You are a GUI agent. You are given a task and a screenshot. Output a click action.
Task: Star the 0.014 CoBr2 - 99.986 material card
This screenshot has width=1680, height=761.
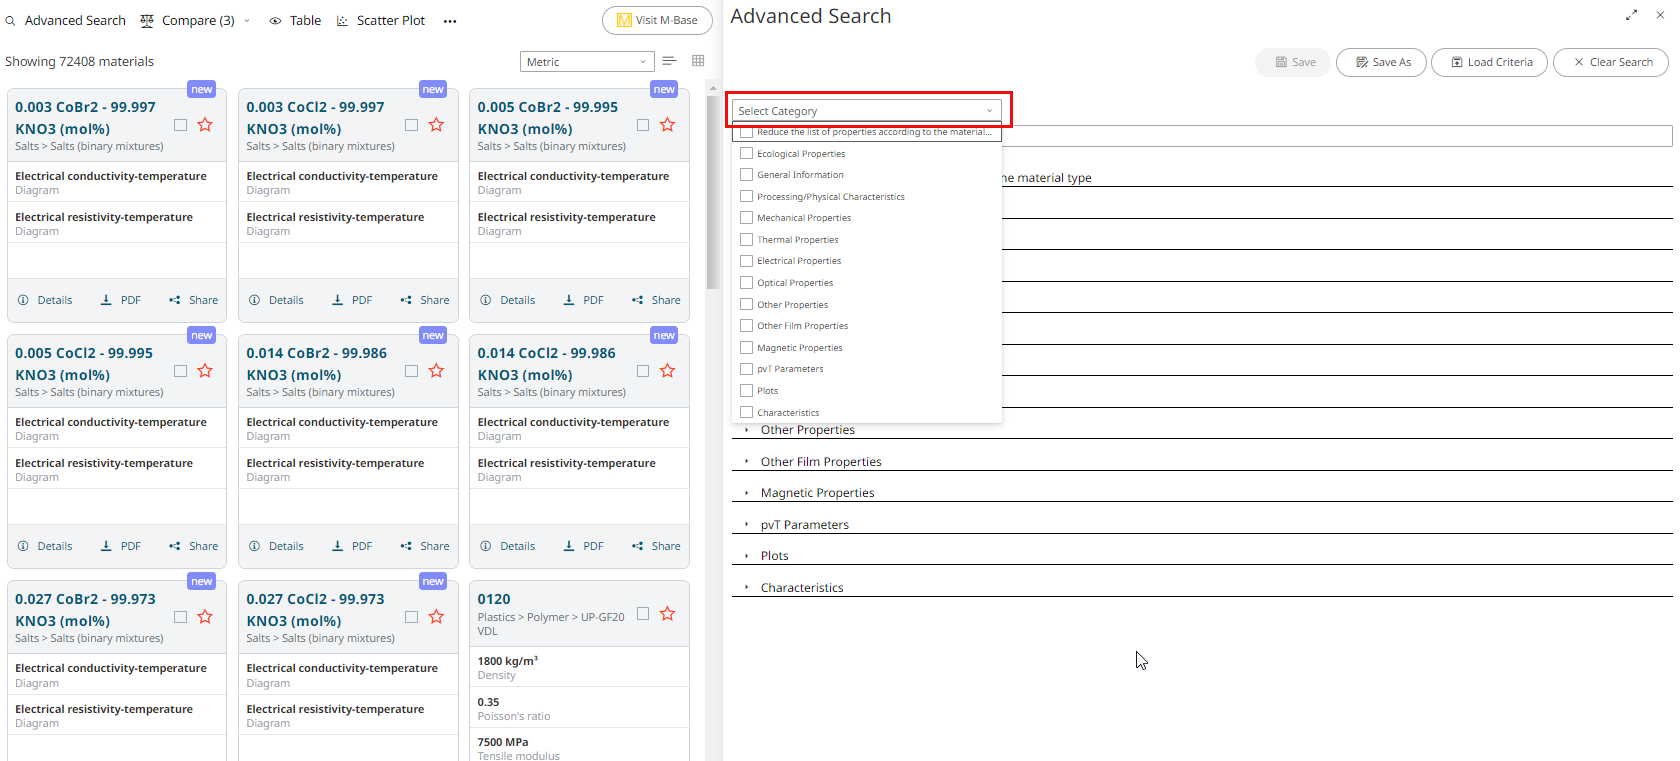pos(436,371)
